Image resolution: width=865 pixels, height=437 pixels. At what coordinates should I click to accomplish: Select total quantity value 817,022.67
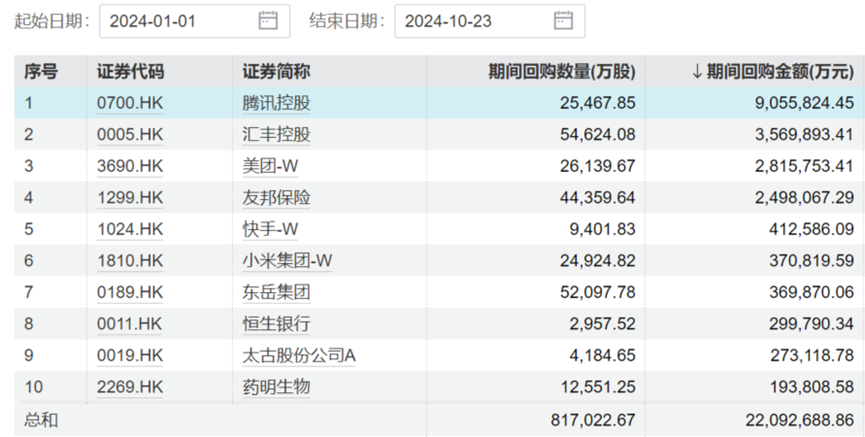tap(593, 420)
